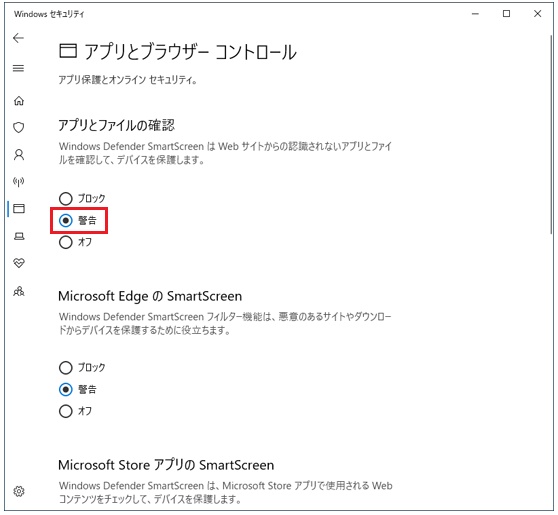
Task: Open Device performance & health heart icon
Action: click(19, 263)
